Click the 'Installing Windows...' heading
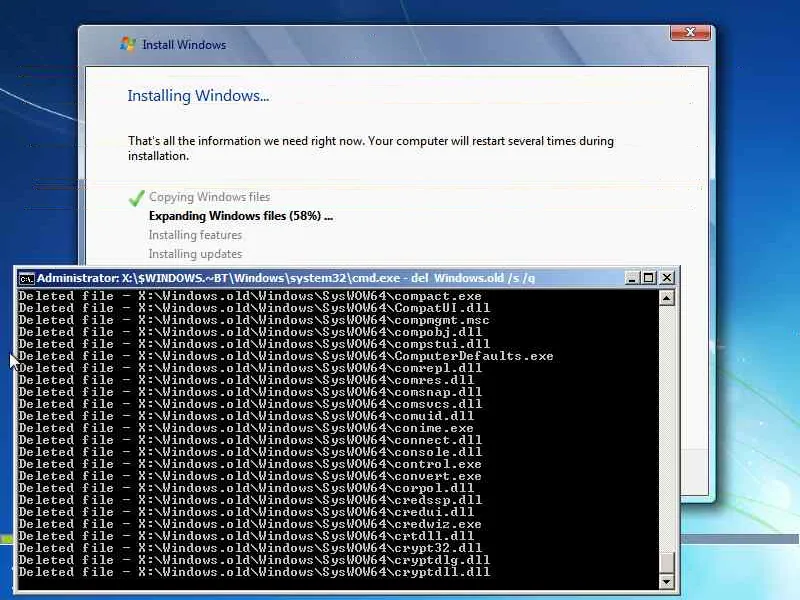Image resolution: width=800 pixels, height=600 pixels. pyautogui.click(x=198, y=96)
